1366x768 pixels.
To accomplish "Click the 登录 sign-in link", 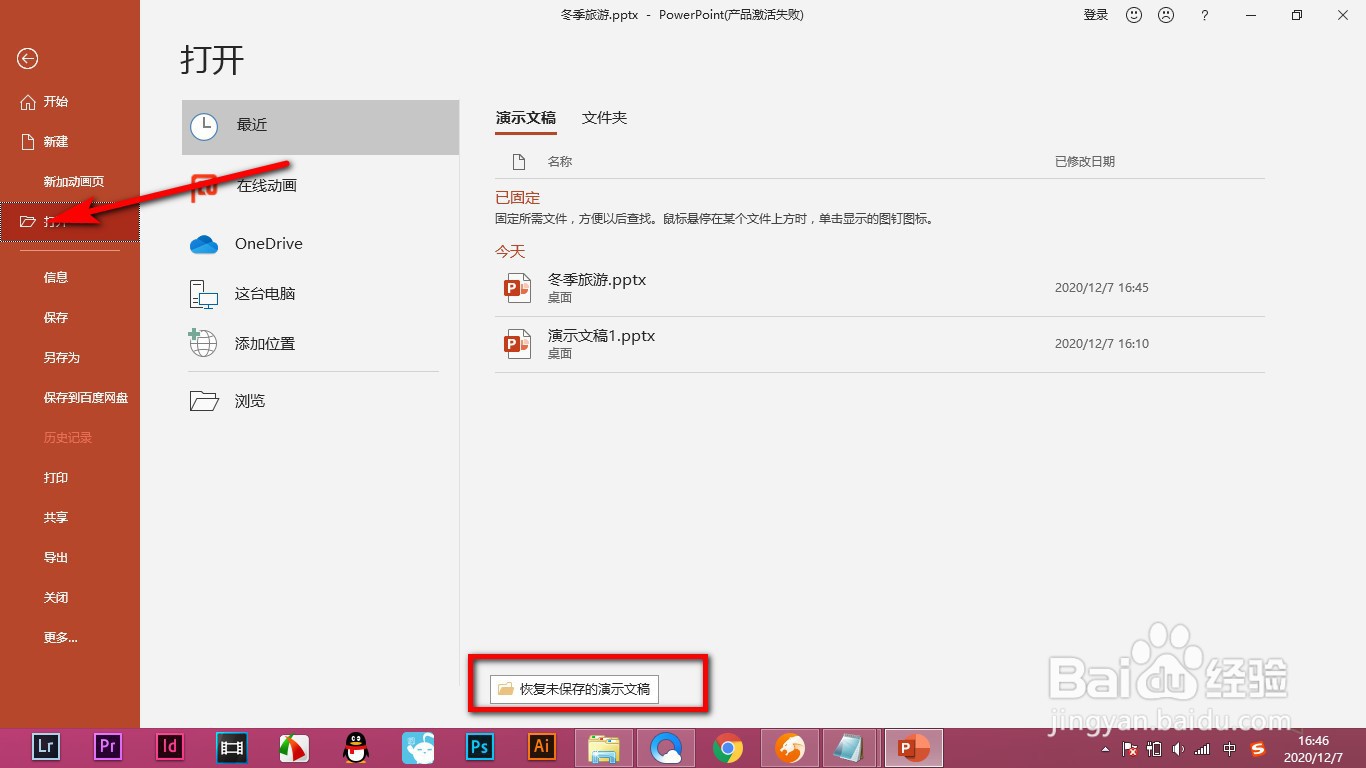I will [1096, 15].
